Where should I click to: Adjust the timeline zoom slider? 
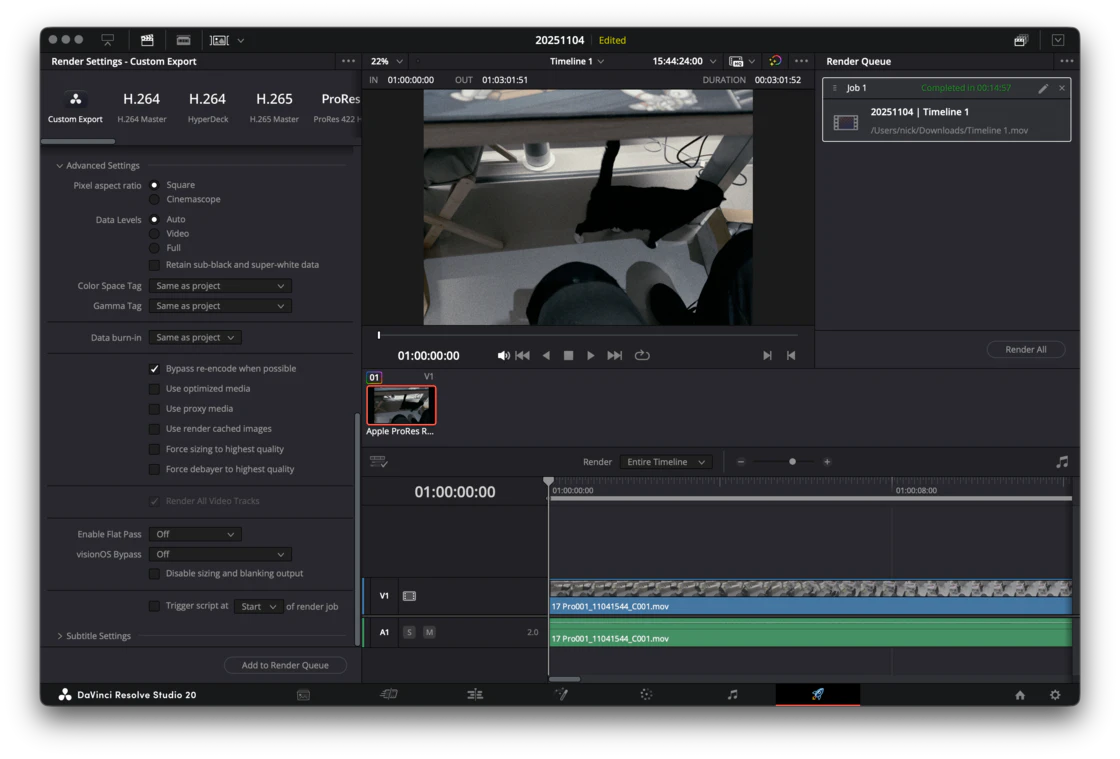coord(792,462)
